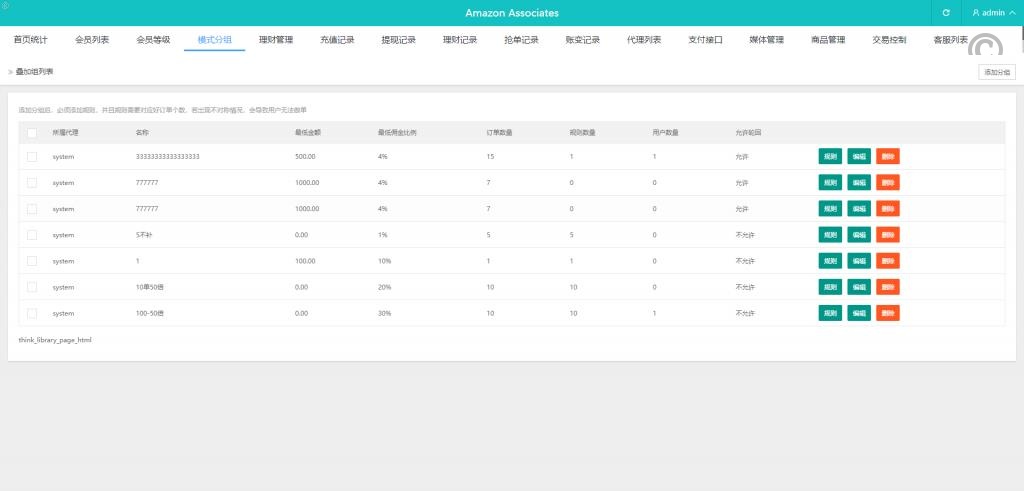
Task: Click the refresh icon in the header
Action: point(946,13)
